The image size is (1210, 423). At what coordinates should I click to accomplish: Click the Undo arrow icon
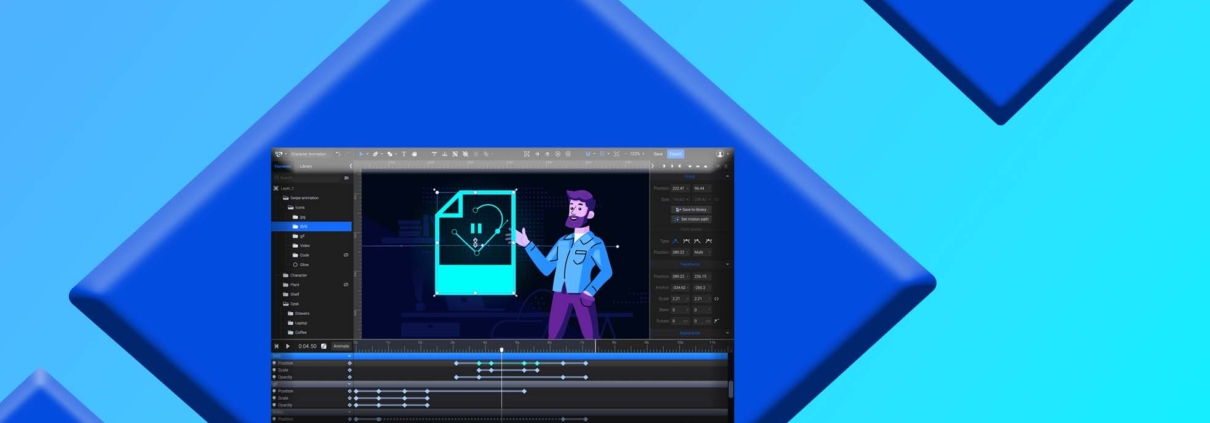(x=338, y=154)
